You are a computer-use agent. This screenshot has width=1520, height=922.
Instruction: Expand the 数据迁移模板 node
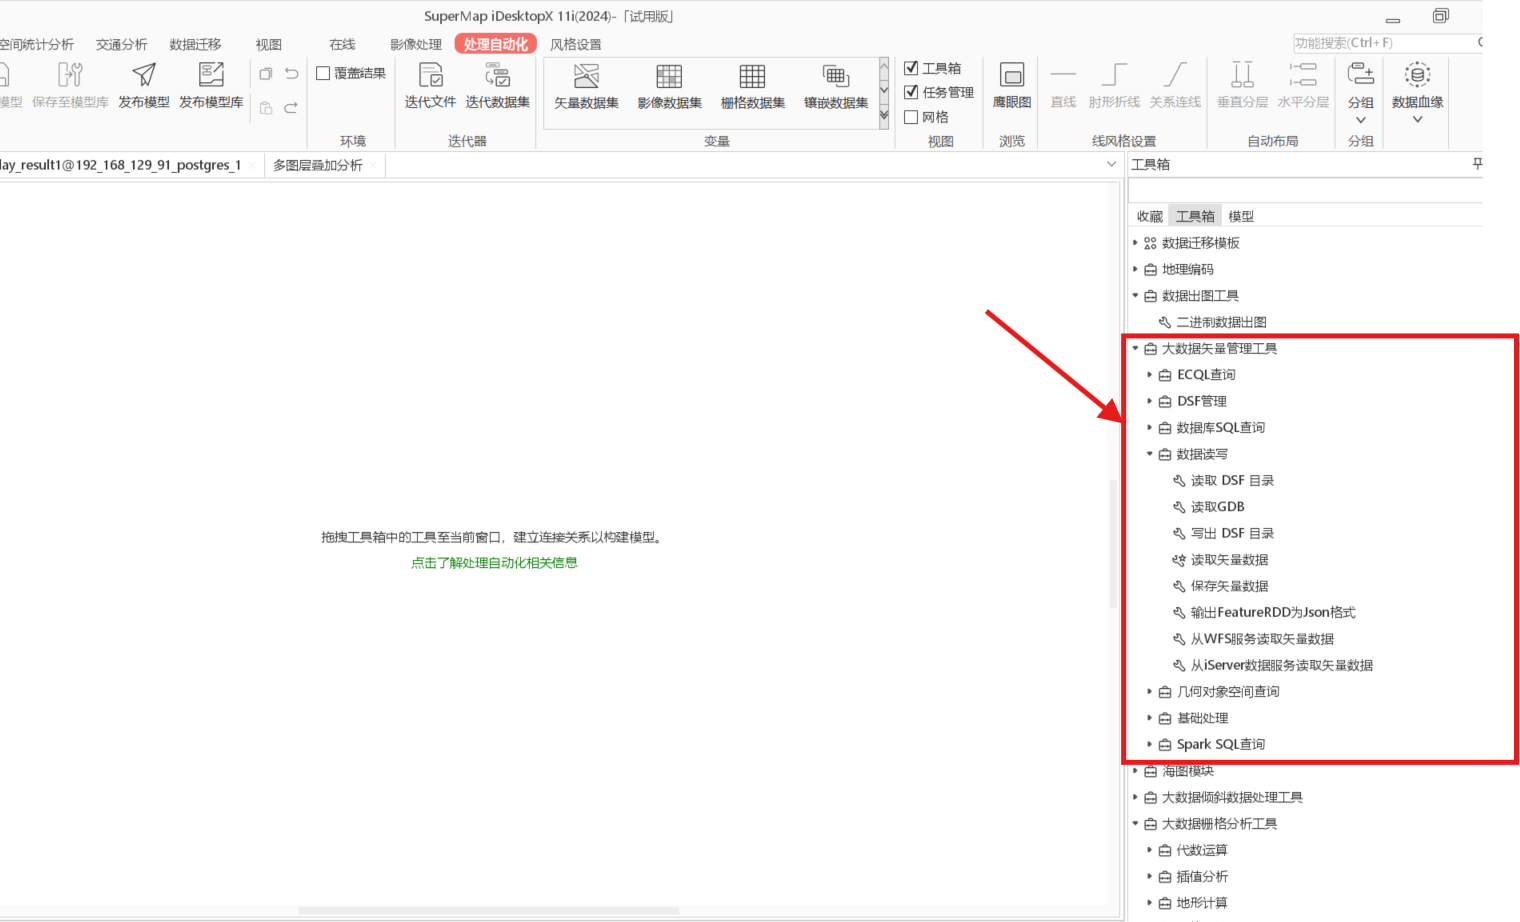pyautogui.click(x=1135, y=243)
